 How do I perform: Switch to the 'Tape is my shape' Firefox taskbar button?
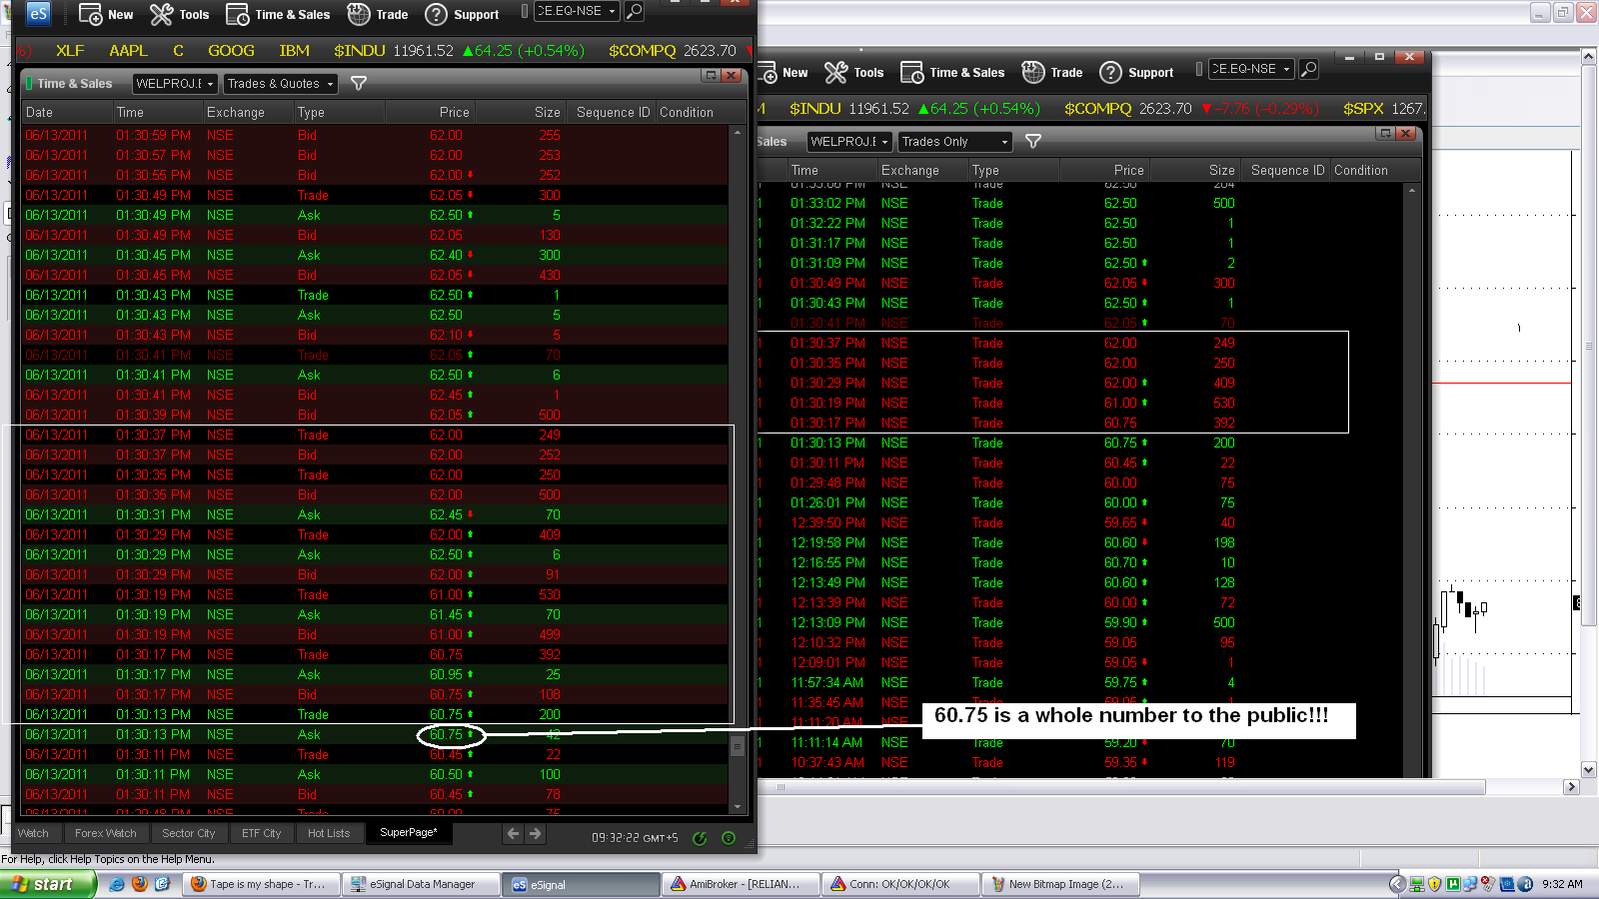click(260, 884)
